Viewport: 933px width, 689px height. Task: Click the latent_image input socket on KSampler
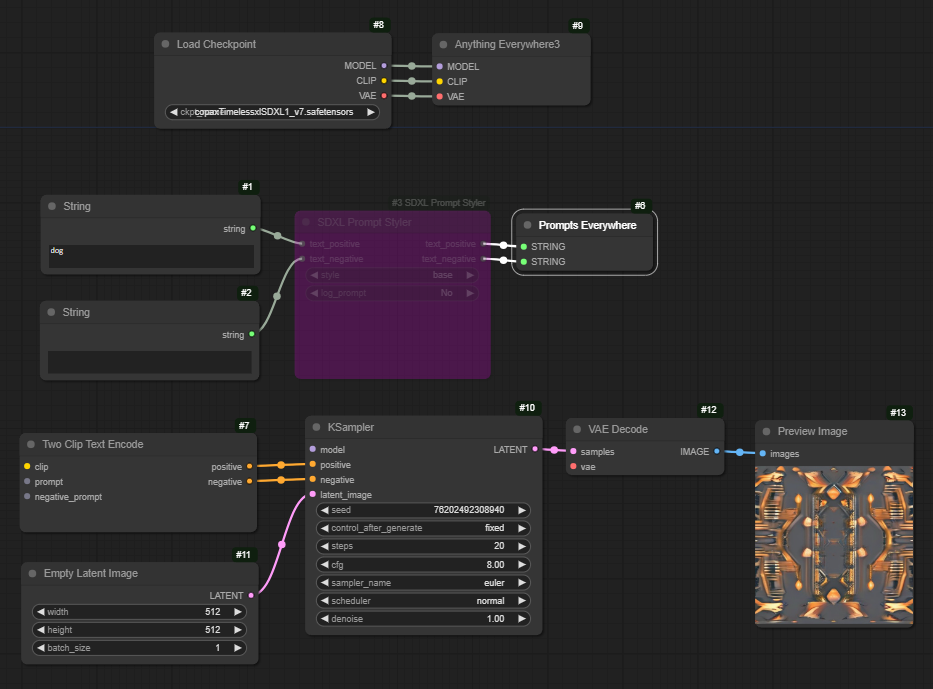(x=313, y=494)
